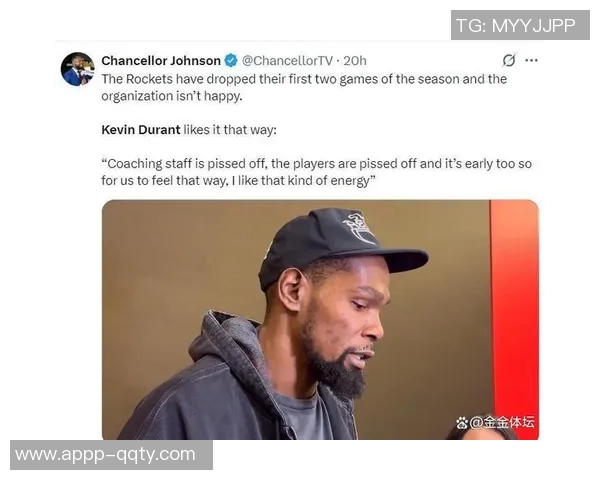Open the @ChancellorTV handle link

click(x=287, y=60)
